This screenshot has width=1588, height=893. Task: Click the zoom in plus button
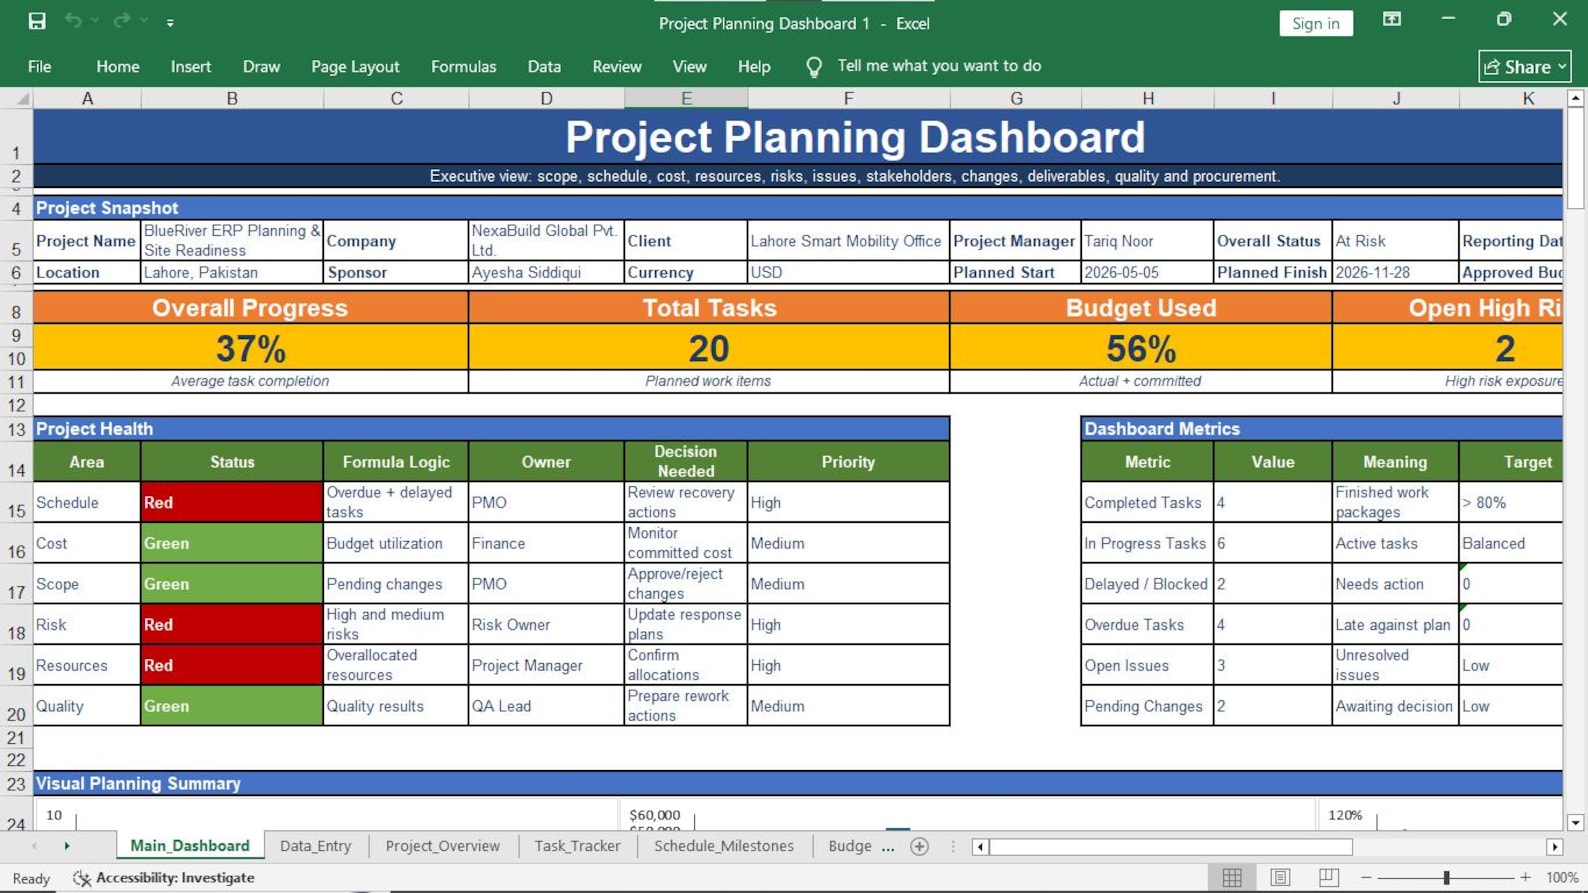1525,878
